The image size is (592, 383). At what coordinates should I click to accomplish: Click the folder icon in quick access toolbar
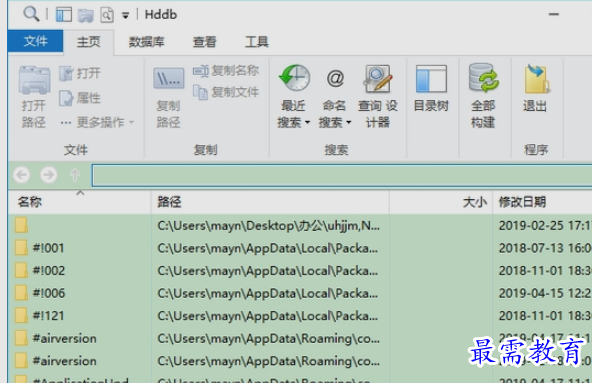coord(86,15)
